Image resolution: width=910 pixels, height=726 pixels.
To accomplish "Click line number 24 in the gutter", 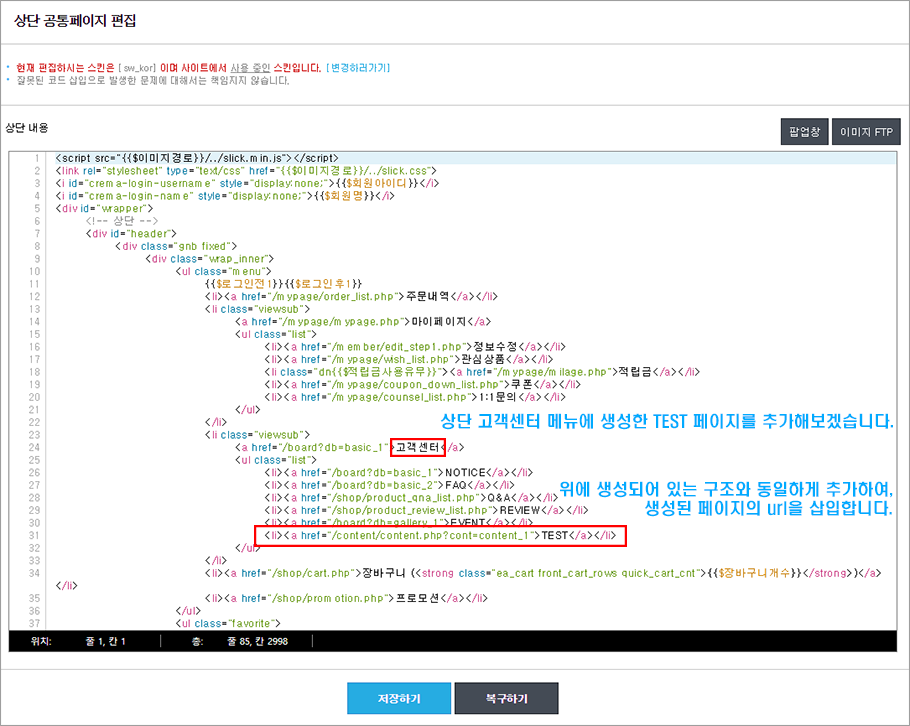I will click(34, 447).
